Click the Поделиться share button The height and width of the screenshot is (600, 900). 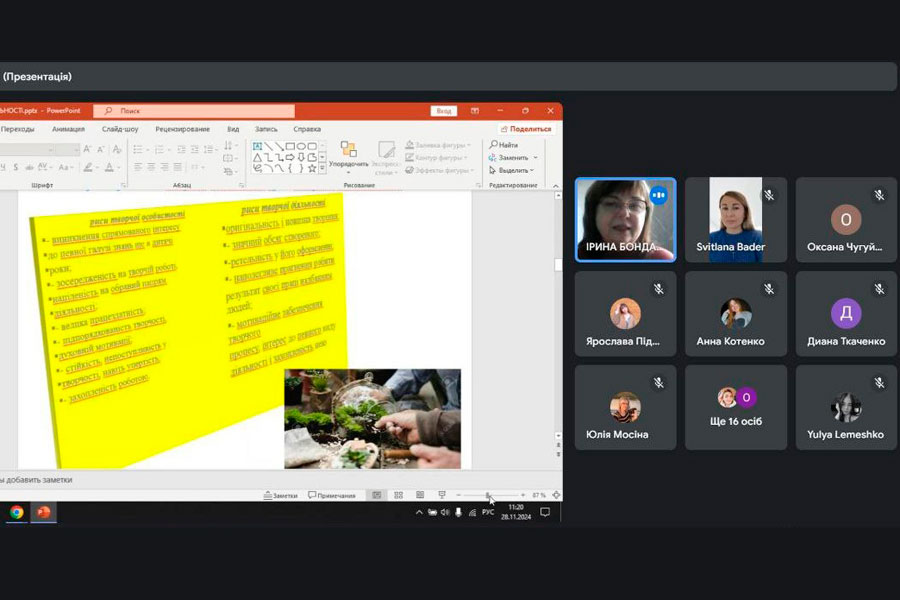point(526,129)
